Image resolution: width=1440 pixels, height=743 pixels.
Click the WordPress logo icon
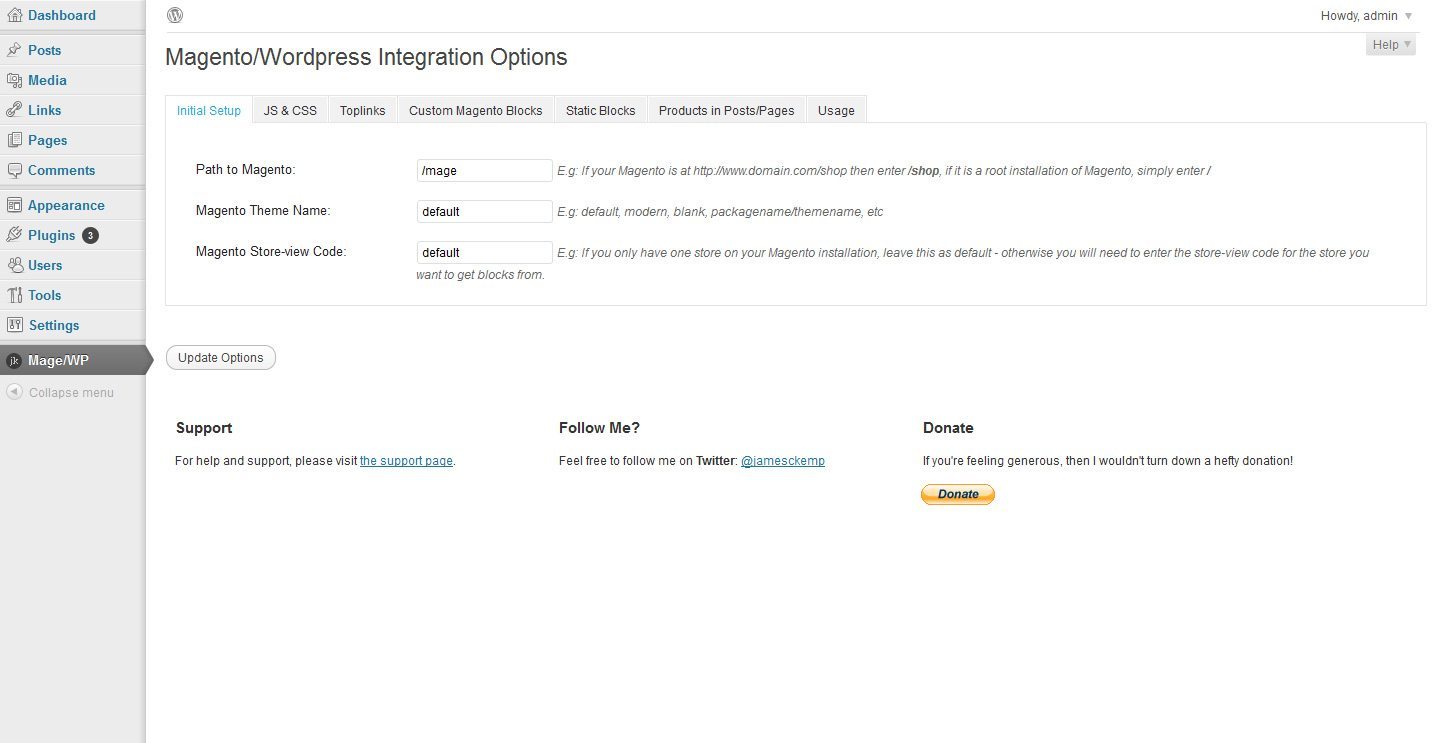click(175, 15)
